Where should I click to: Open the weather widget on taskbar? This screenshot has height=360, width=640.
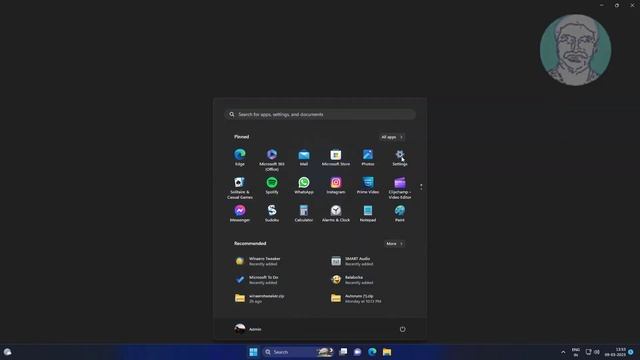click(x=8, y=352)
